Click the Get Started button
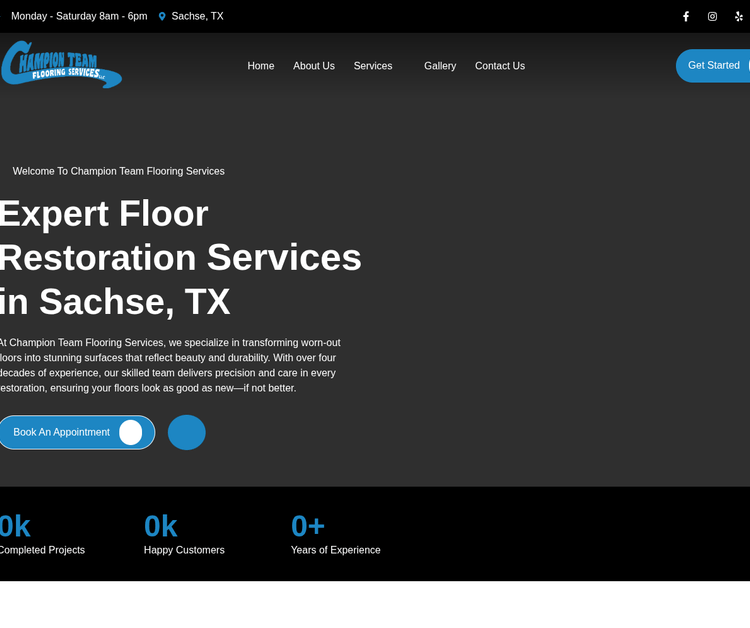This screenshot has width=750, height=628. click(x=713, y=66)
